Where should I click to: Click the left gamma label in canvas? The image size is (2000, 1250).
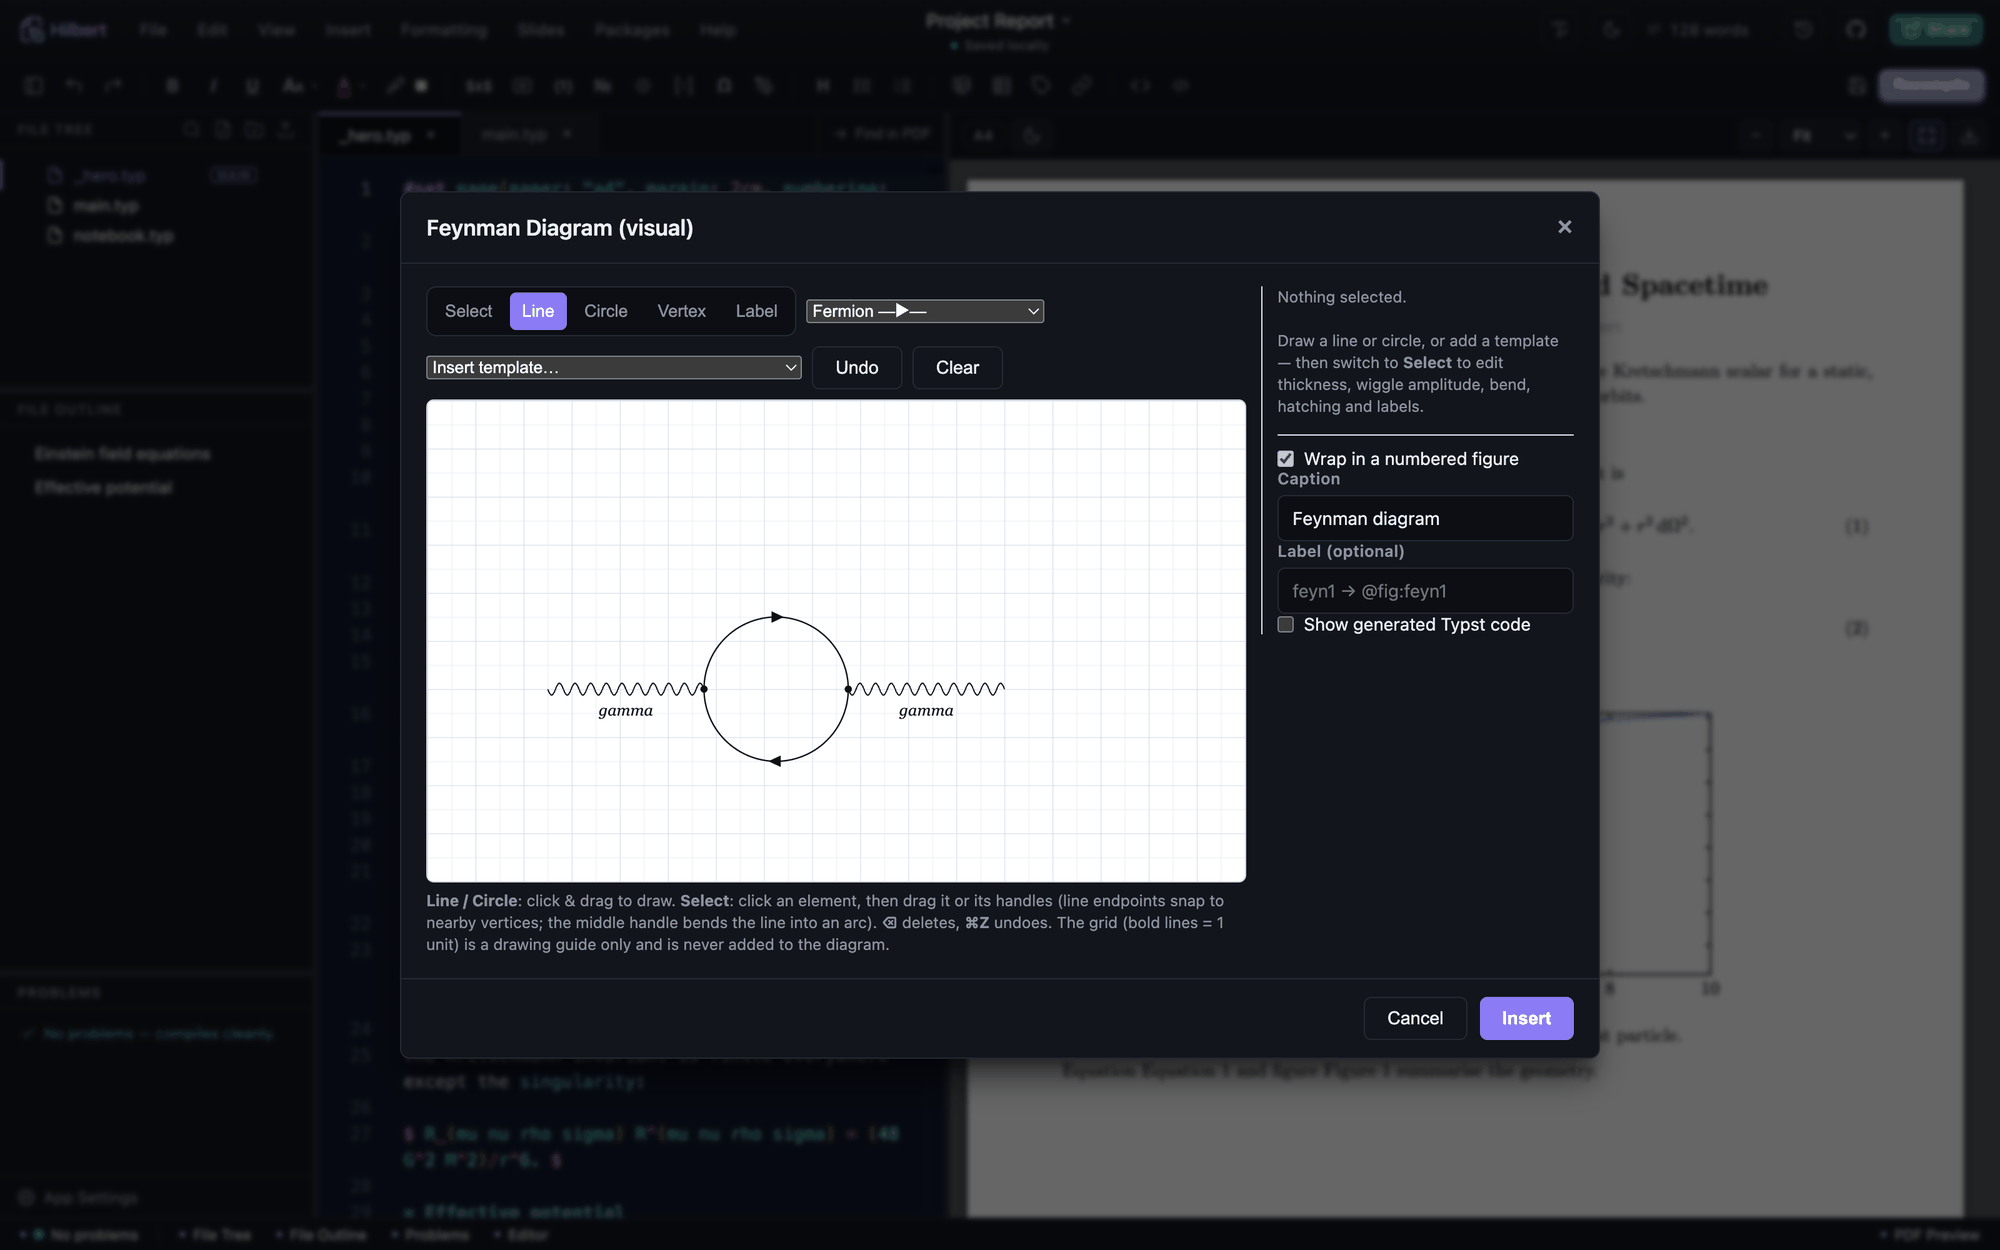pos(625,711)
